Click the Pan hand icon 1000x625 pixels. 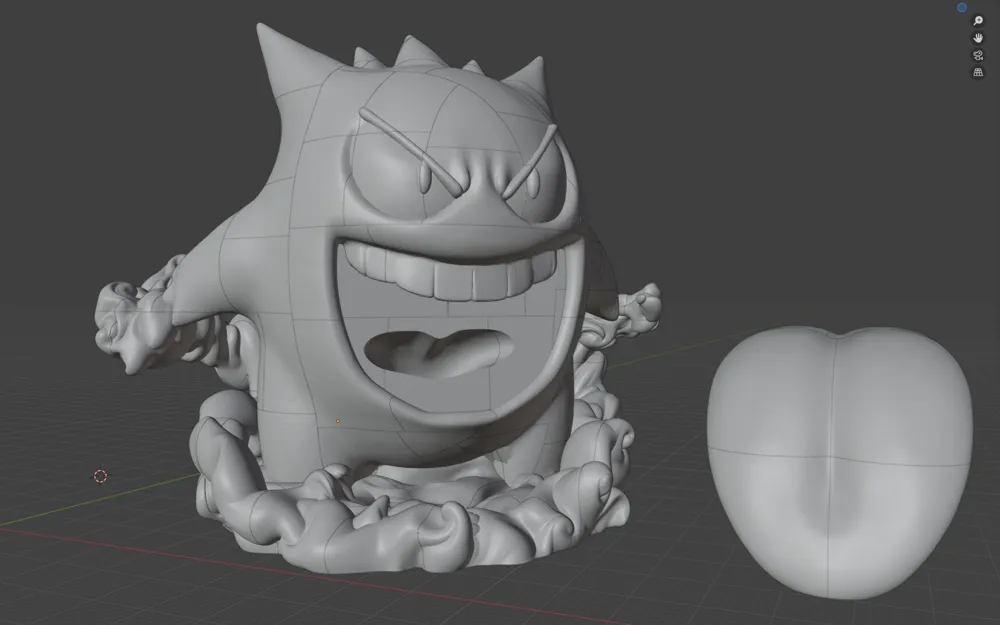point(978,37)
